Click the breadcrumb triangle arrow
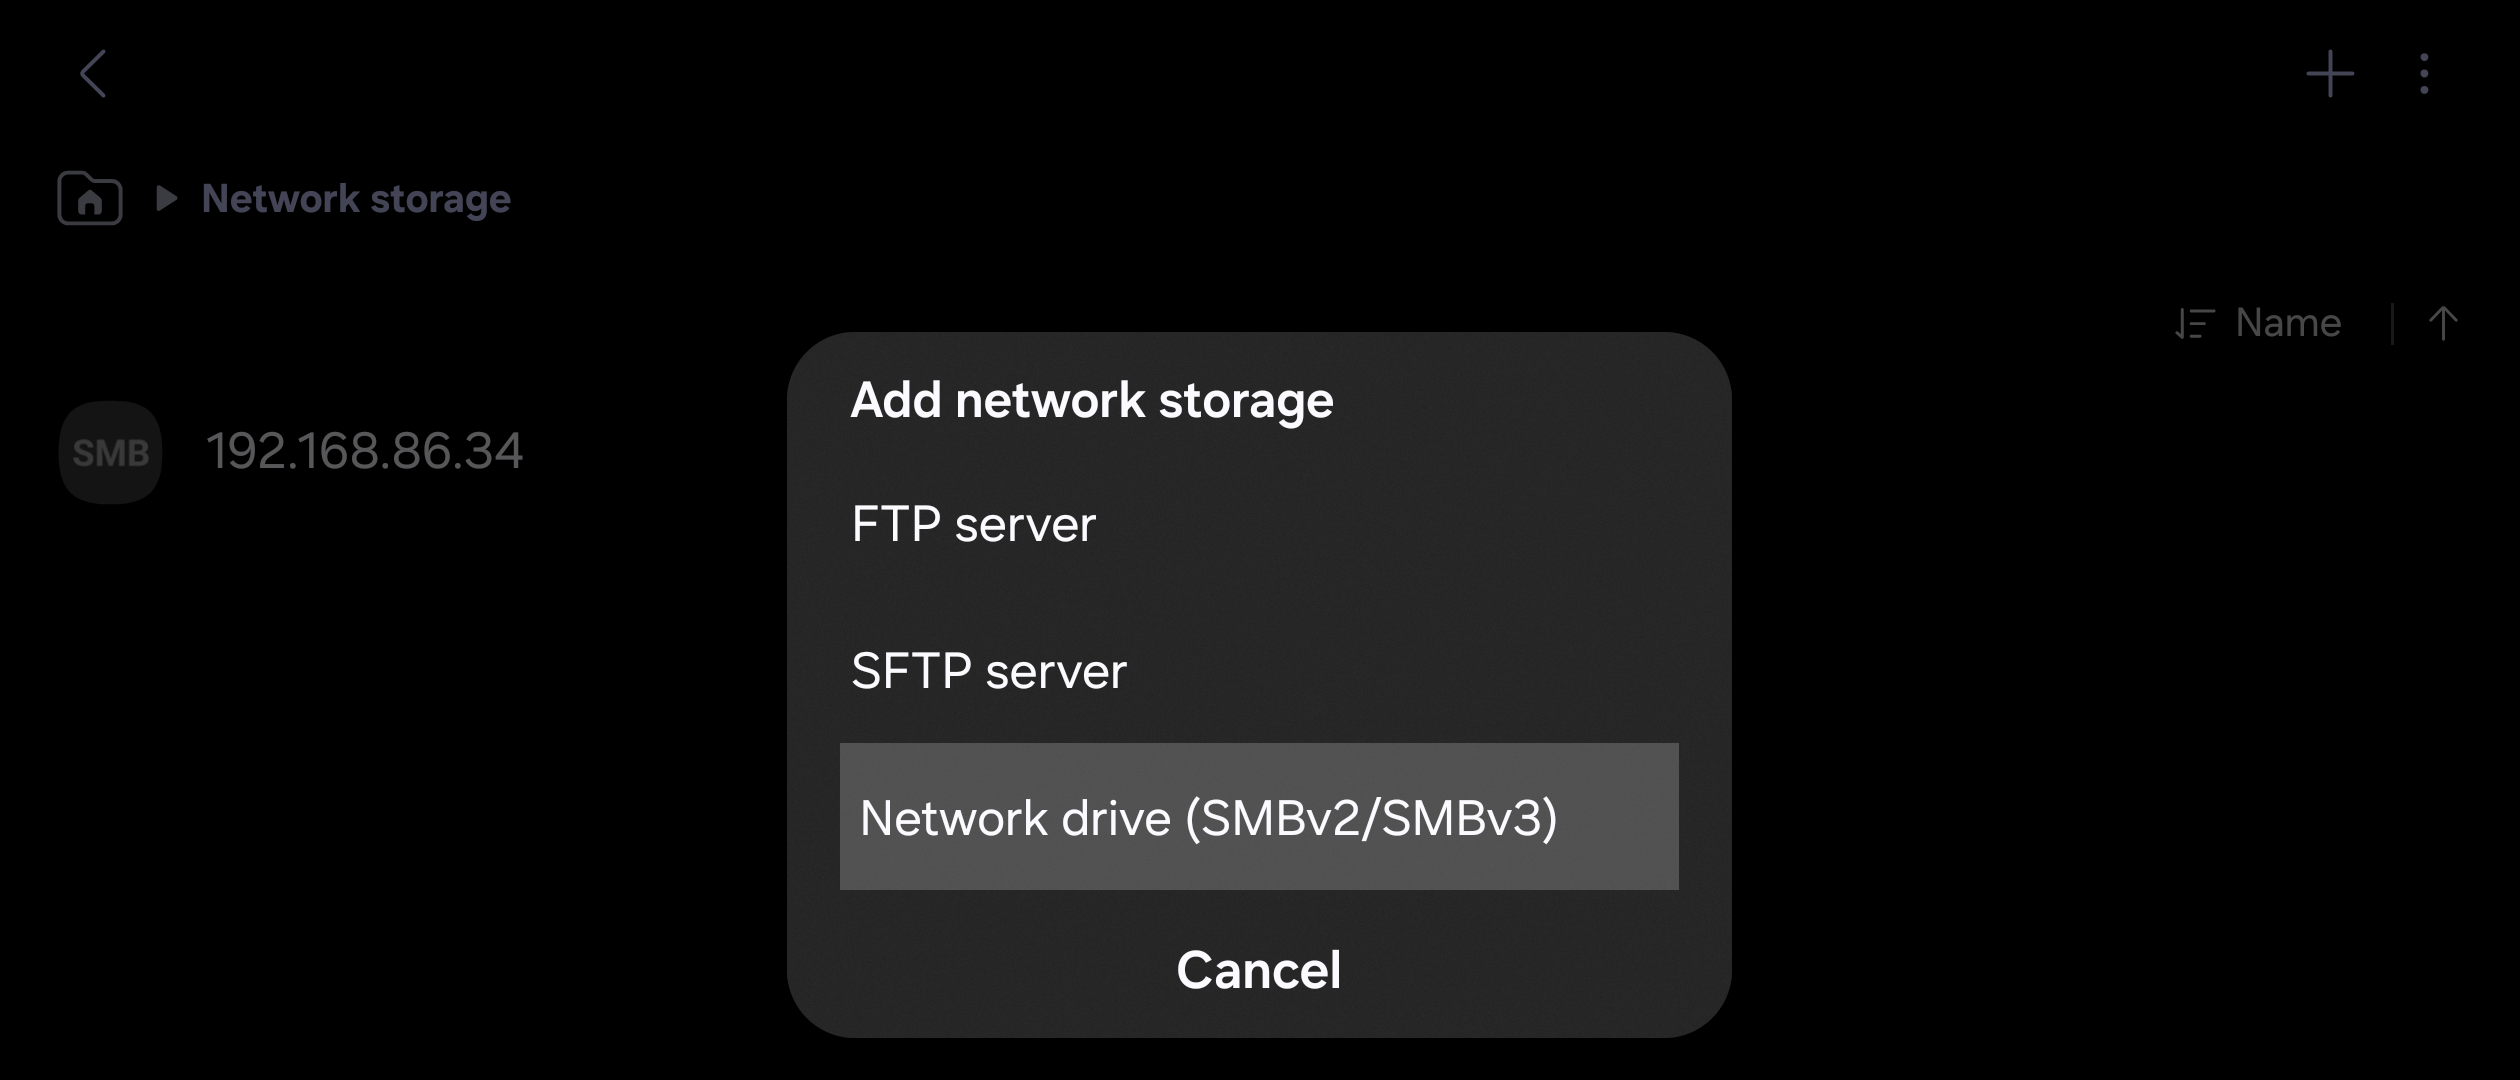Viewport: 2520px width, 1080px height. pyautogui.click(x=167, y=198)
